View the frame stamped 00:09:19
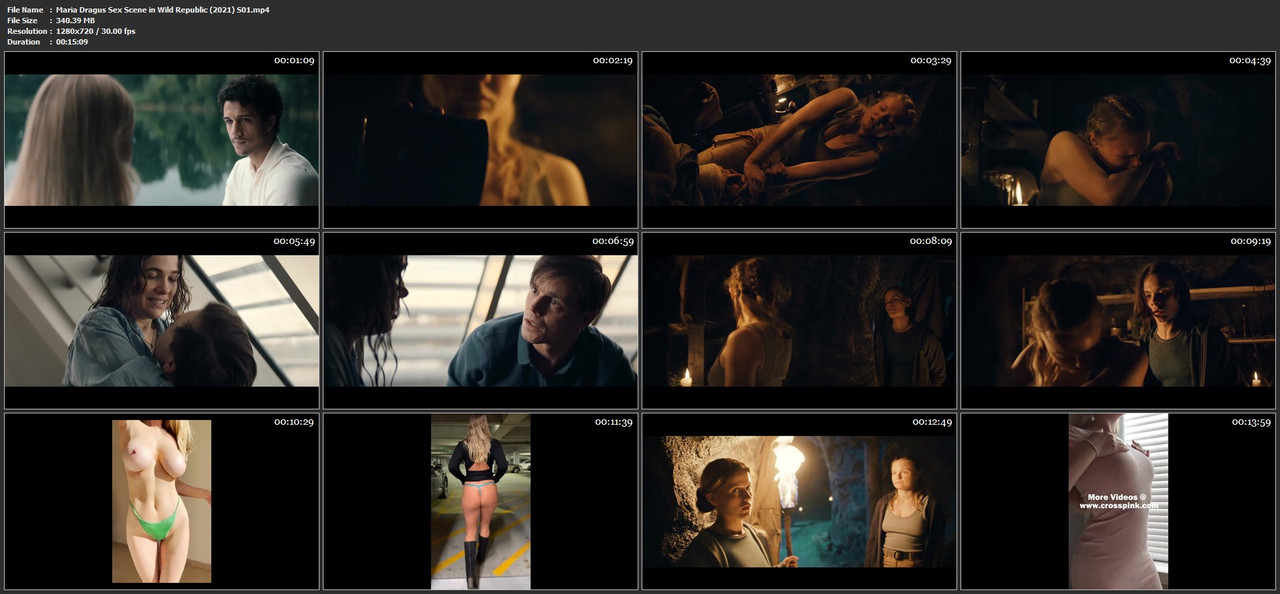 (1118, 321)
